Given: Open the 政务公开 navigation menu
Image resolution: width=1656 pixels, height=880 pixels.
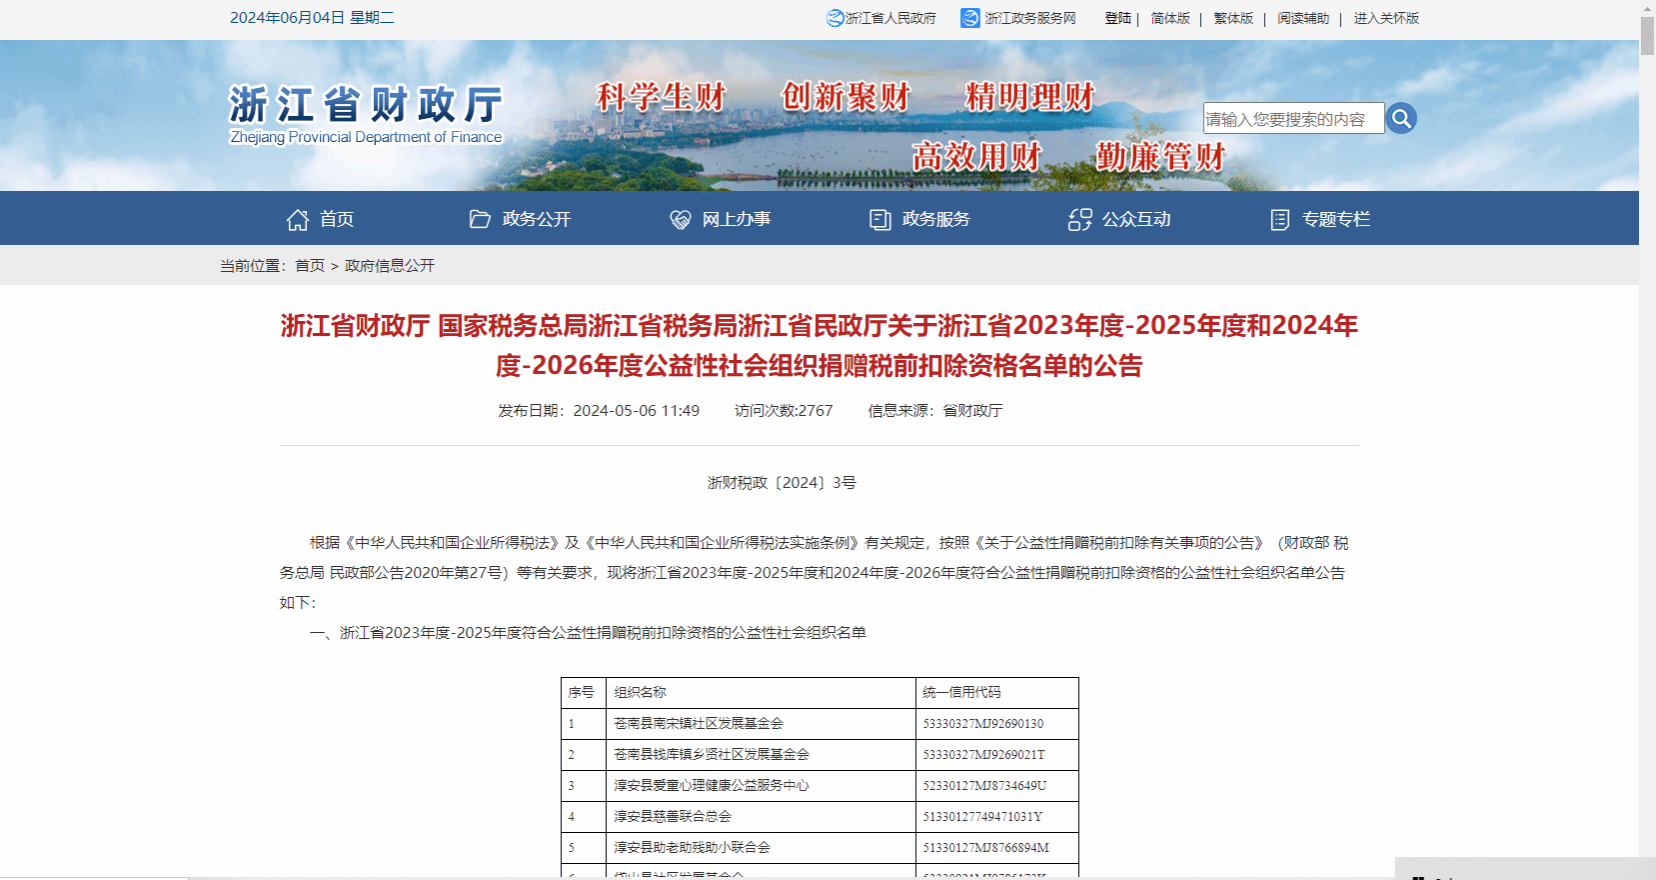Looking at the screenshot, I should pyautogui.click(x=536, y=219).
